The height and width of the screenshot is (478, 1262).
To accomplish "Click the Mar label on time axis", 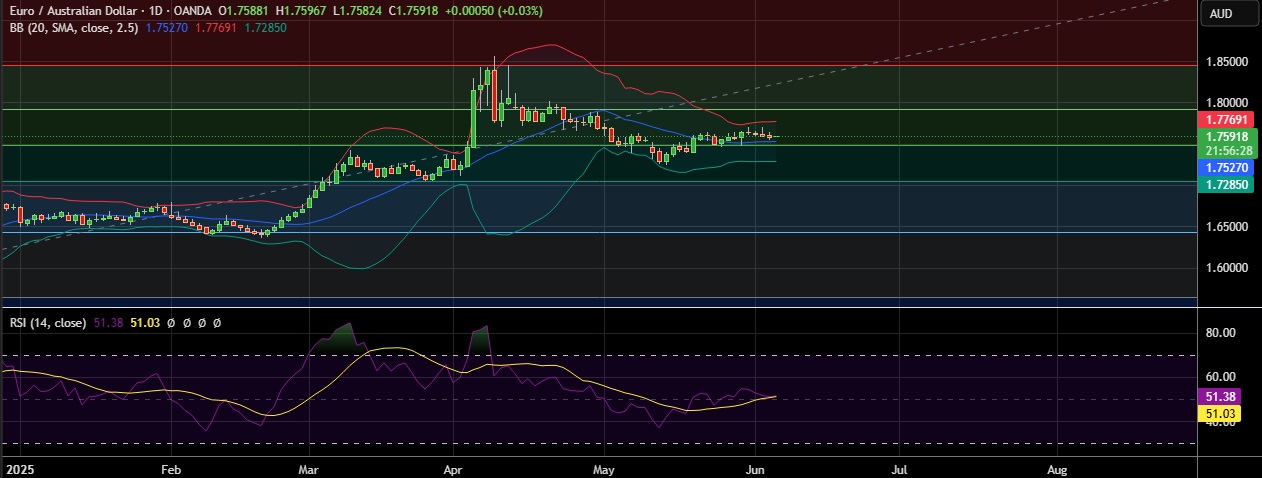I will click(308, 468).
